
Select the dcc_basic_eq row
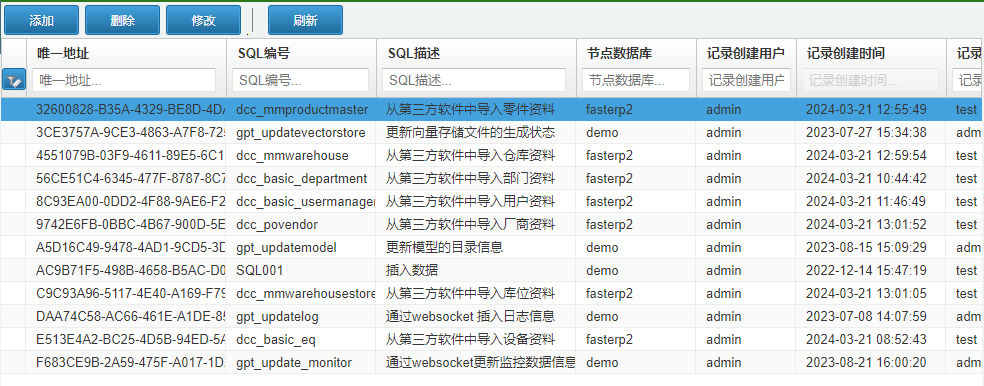coord(492,340)
